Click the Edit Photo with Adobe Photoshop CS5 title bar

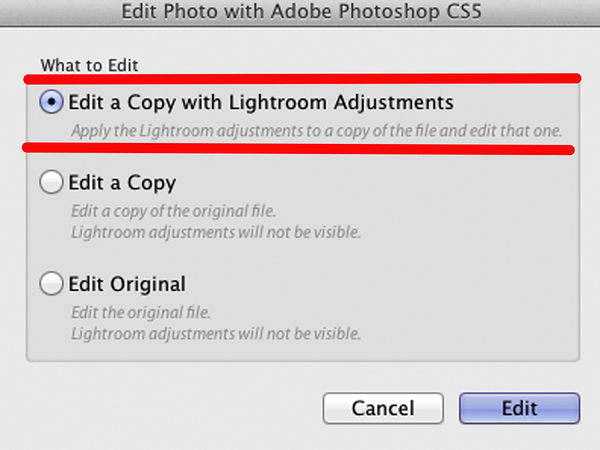[300, 13]
